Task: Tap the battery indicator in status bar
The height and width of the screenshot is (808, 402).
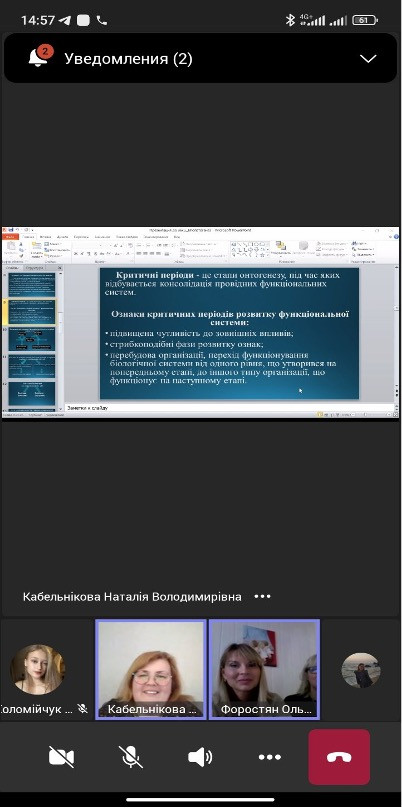Action: [x=365, y=20]
